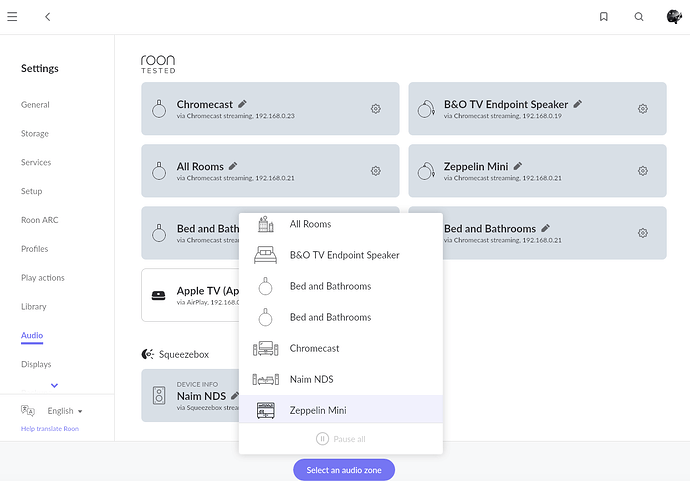Rename the Zeppelin Mini device

tap(518, 166)
